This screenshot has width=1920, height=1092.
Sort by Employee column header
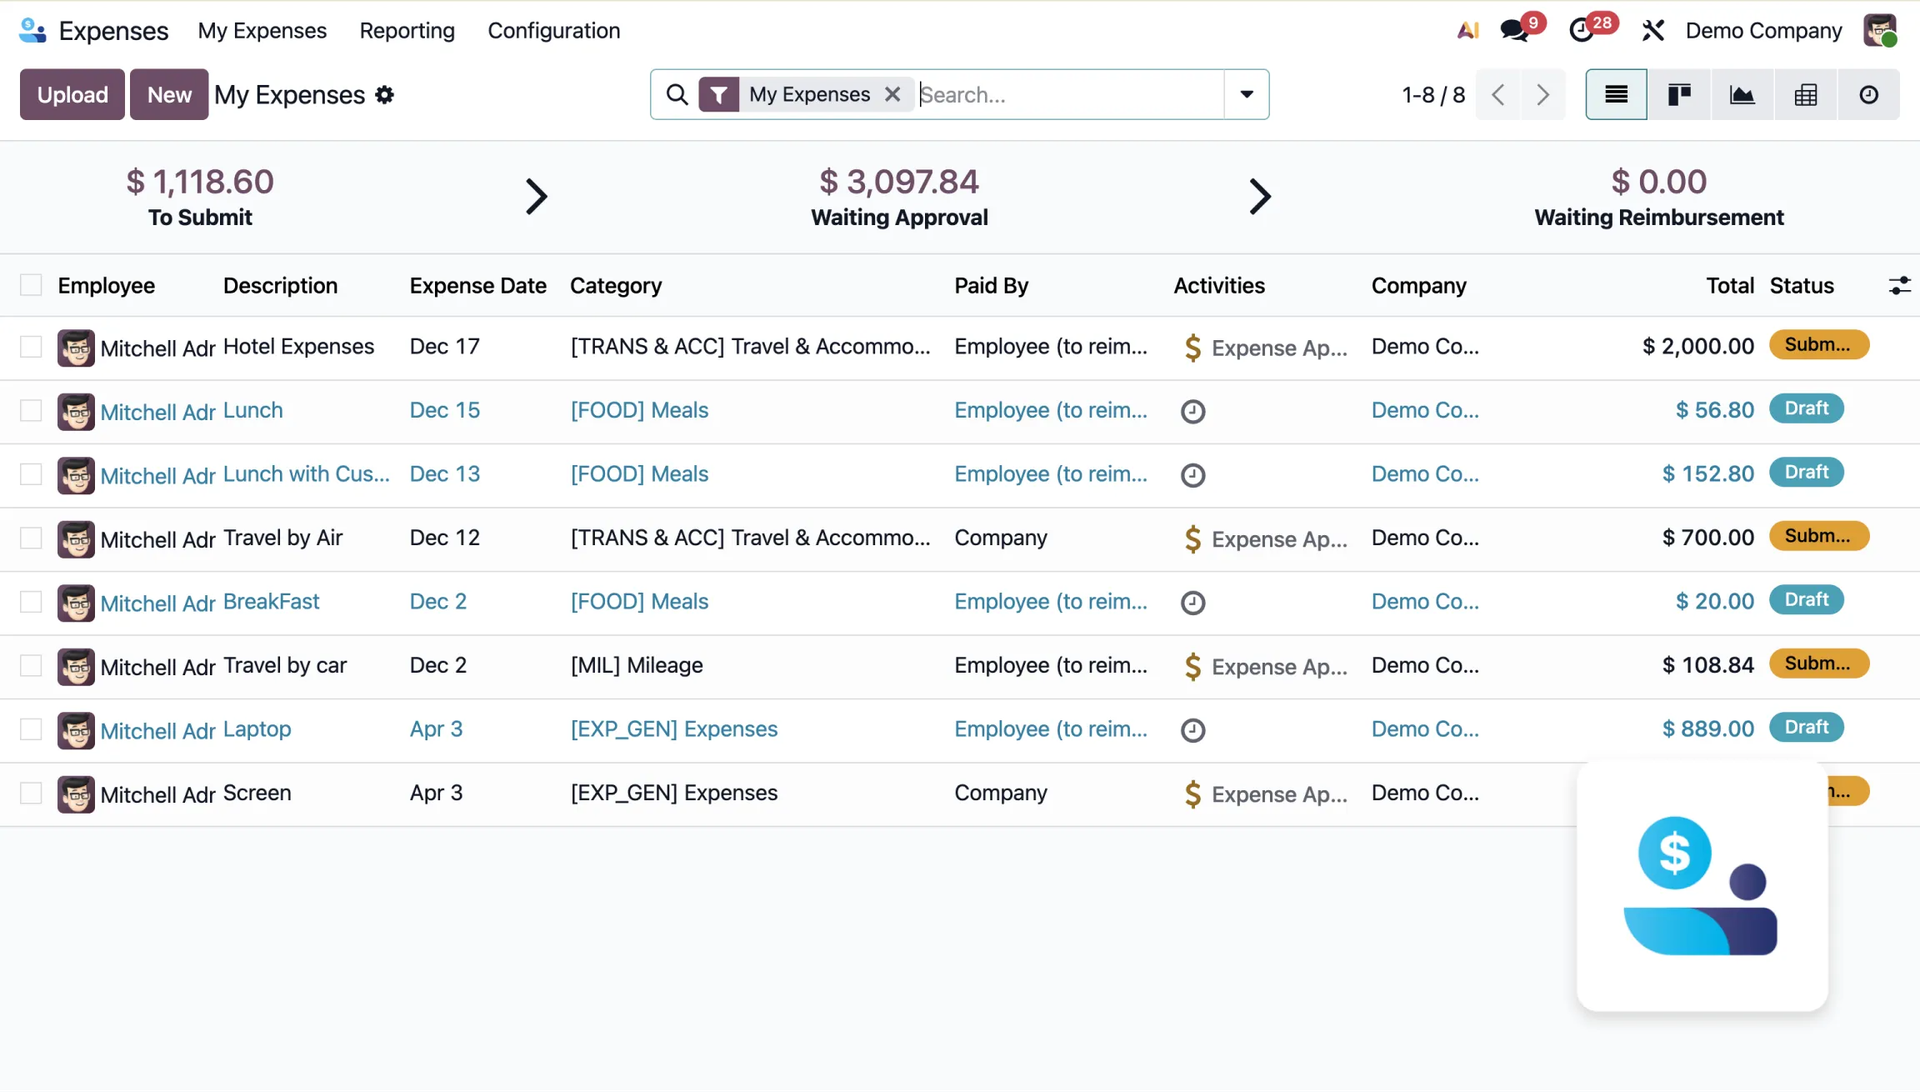coord(106,286)
